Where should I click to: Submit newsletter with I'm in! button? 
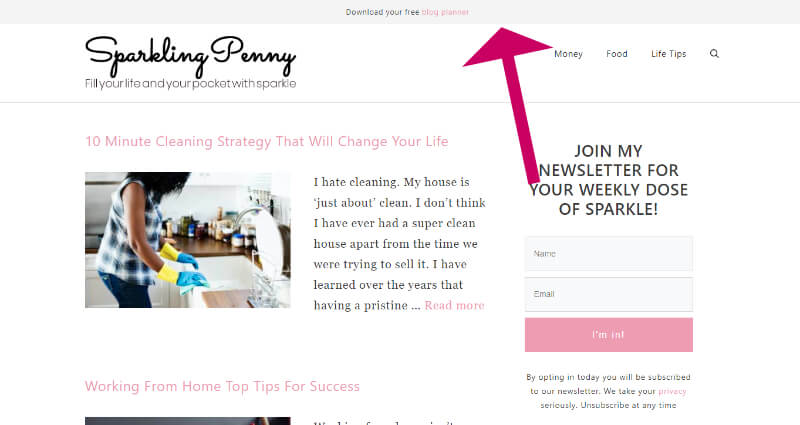[x=609, y=335]
